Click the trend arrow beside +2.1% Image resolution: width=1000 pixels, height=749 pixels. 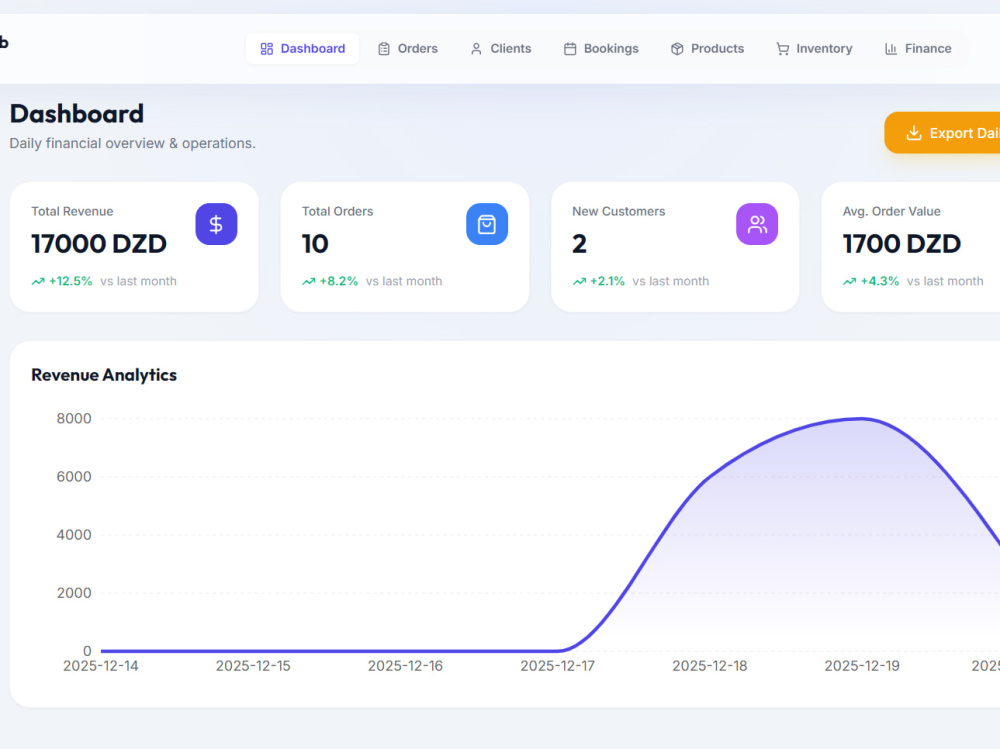[579, 281]
